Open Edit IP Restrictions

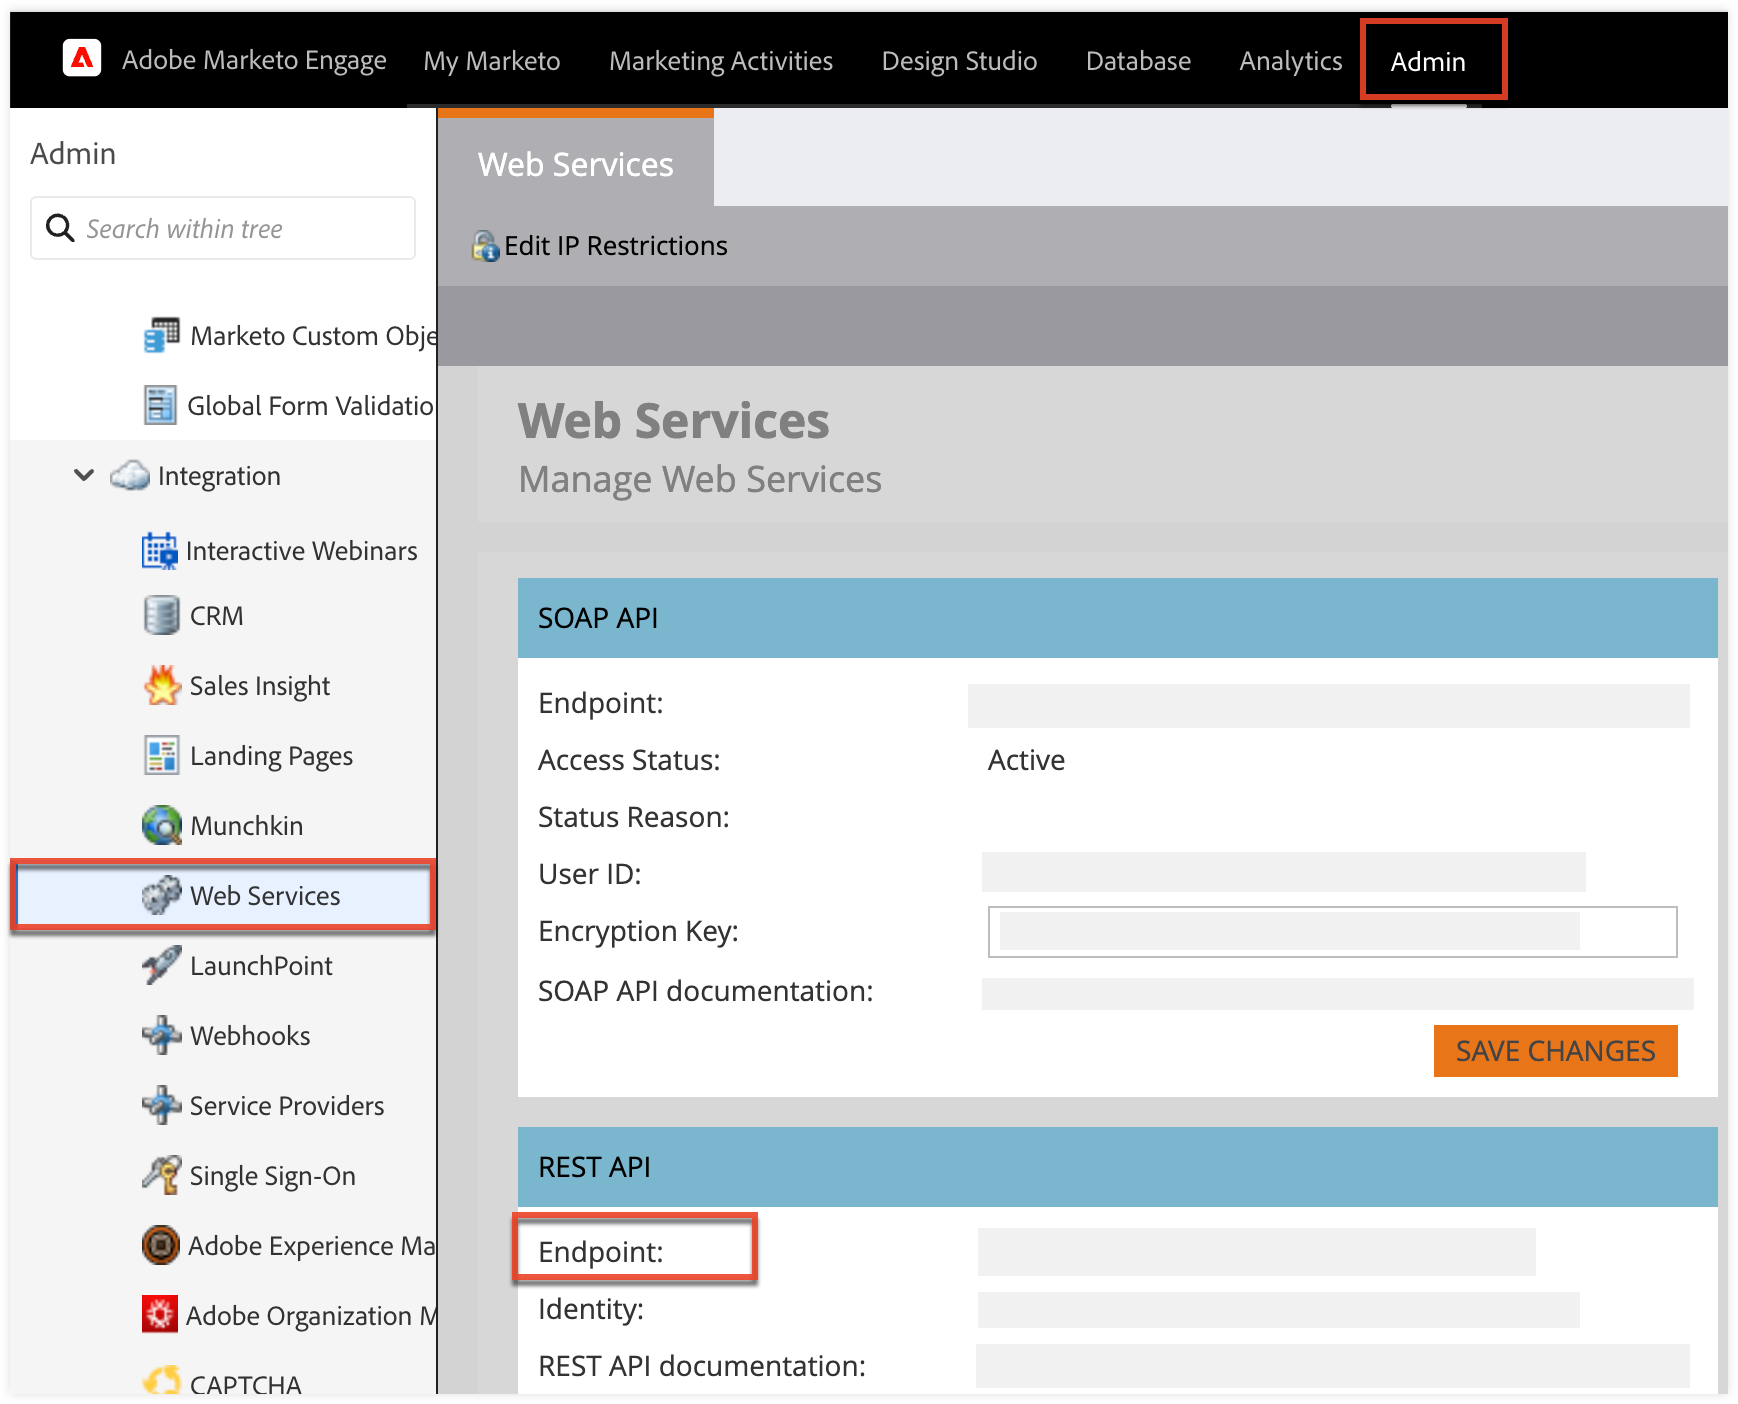click(x=598, y=245)
